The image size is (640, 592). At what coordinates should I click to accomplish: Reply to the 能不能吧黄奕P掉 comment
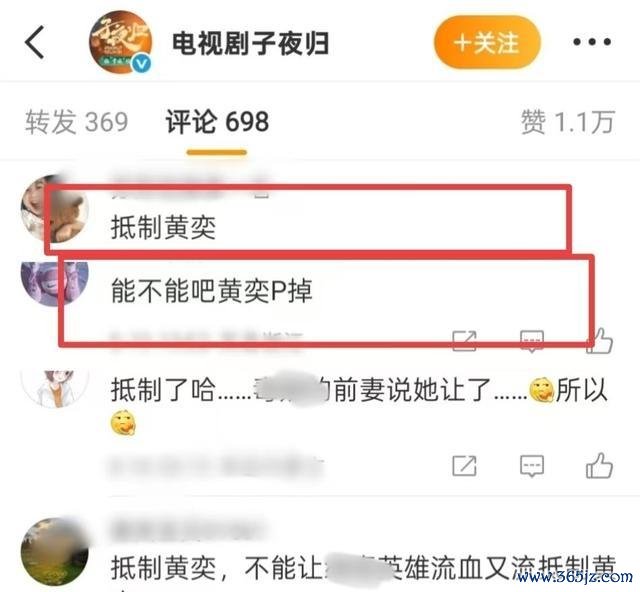[532, 341]
